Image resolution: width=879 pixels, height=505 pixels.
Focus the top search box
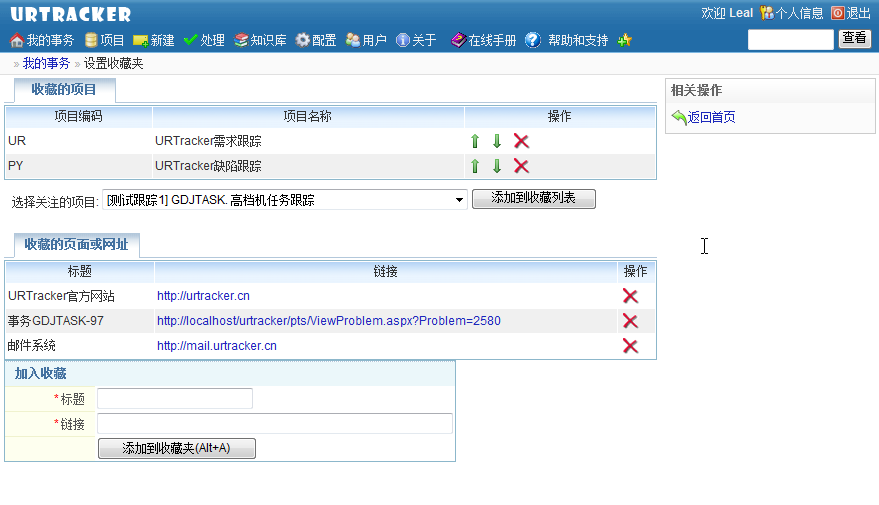pyautogui.click(x=791, y=40)
